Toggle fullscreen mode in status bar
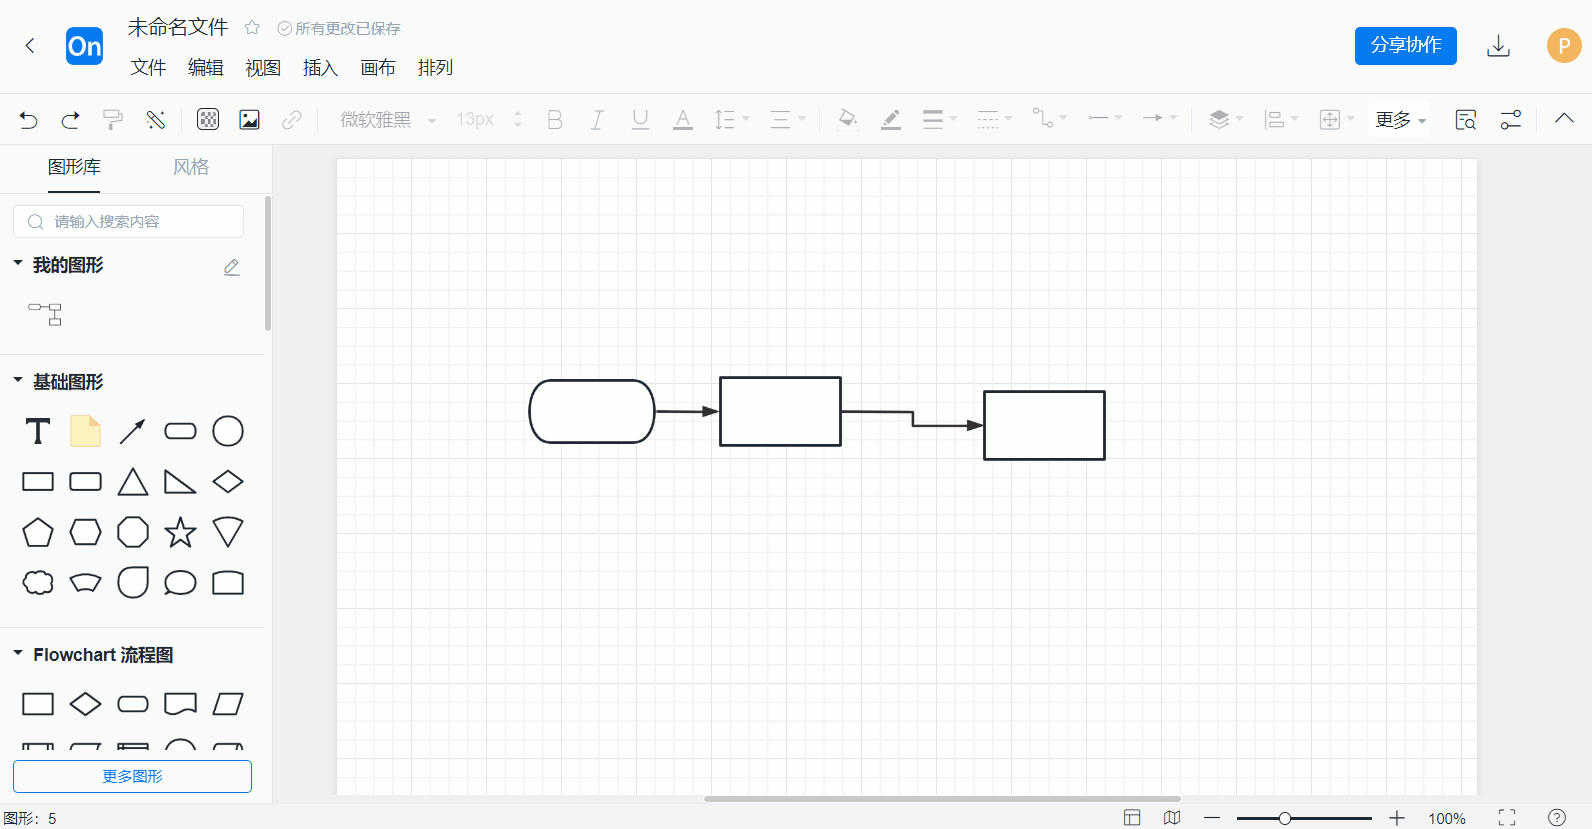Screen dimensions: 1592x829 1507,818
